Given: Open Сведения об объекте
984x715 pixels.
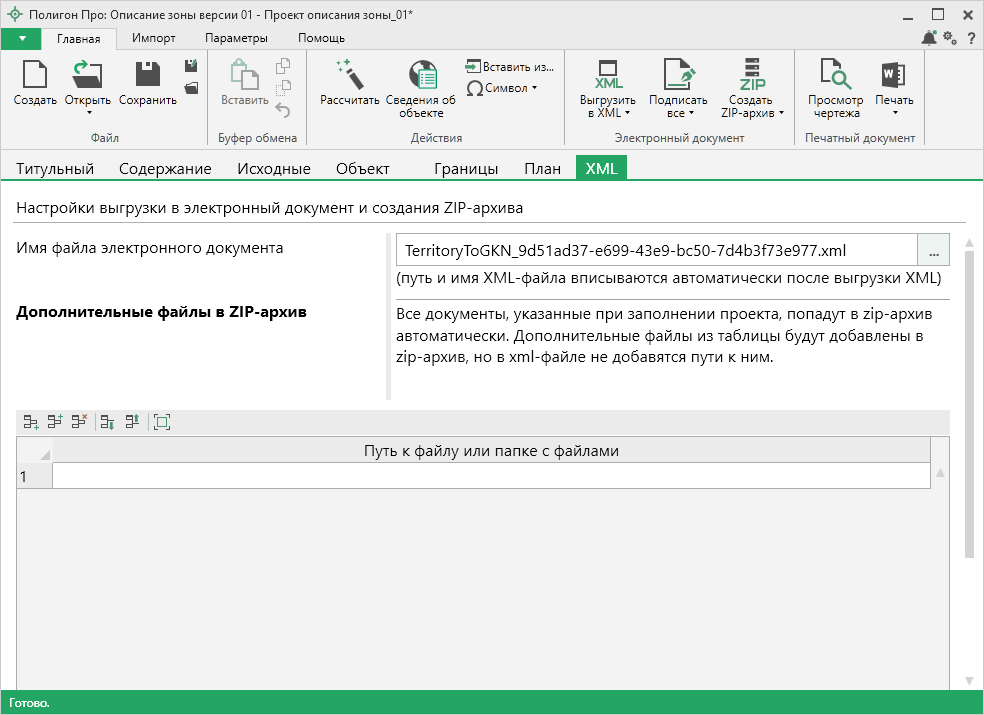Looking at the screenshot, I should 421,76.
